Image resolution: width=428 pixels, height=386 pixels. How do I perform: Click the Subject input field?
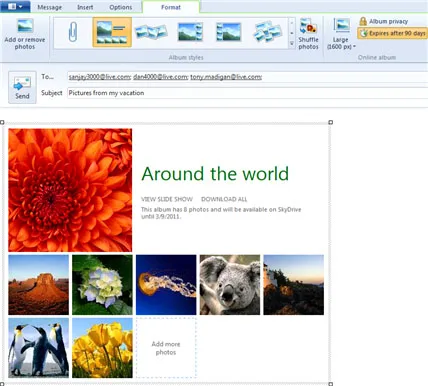pos(247,93)
